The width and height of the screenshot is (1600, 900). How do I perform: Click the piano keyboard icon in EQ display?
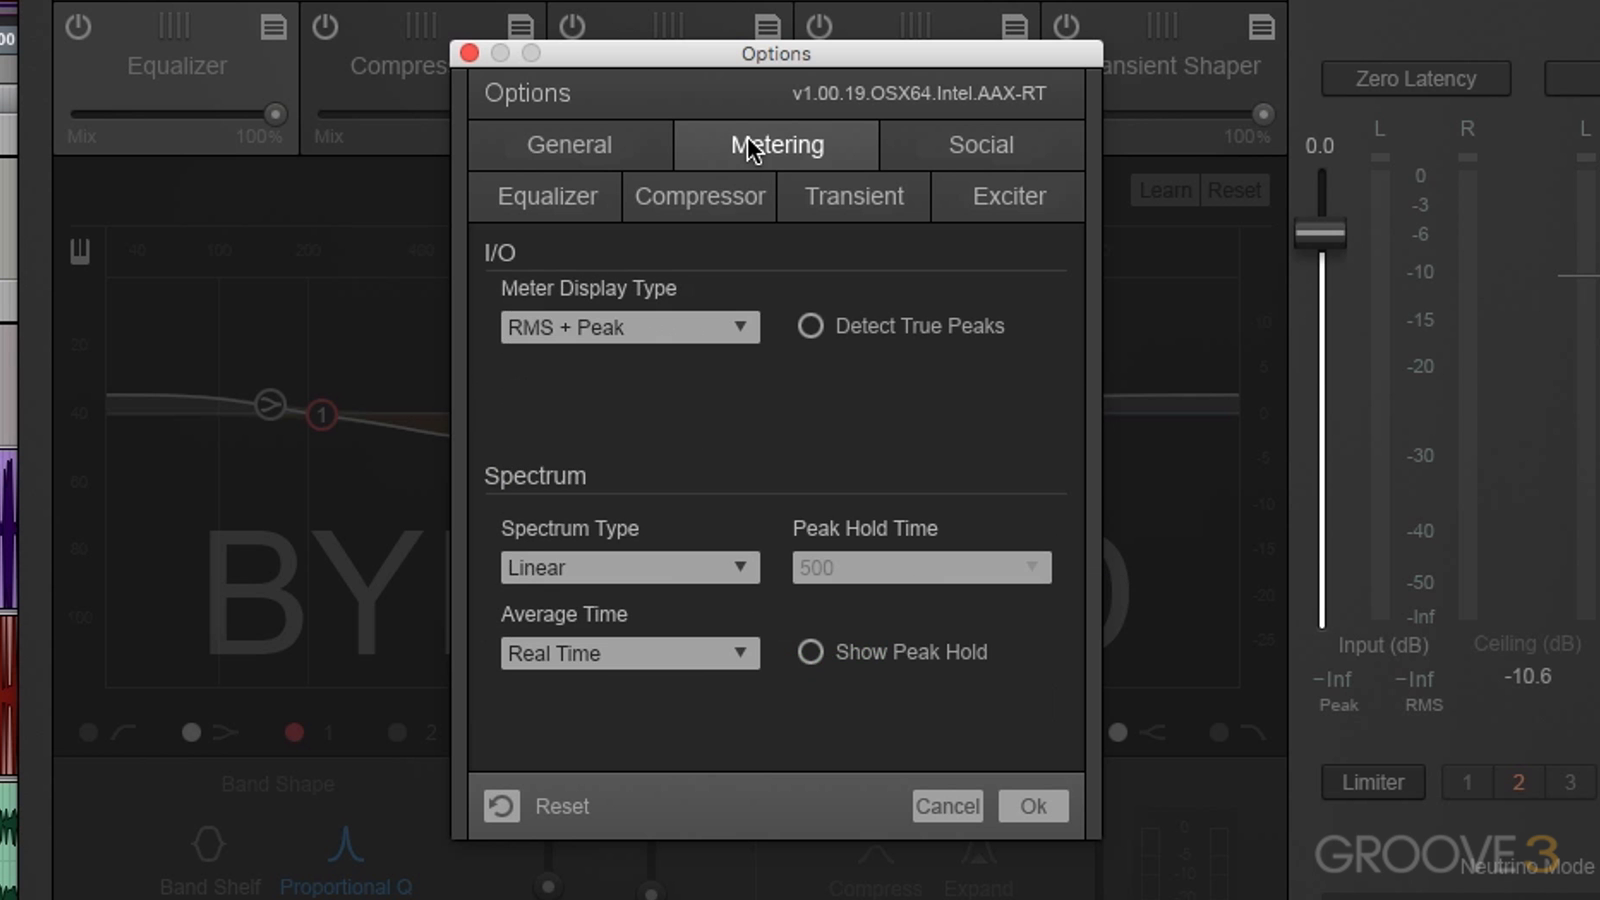click(x=80, y=252)
